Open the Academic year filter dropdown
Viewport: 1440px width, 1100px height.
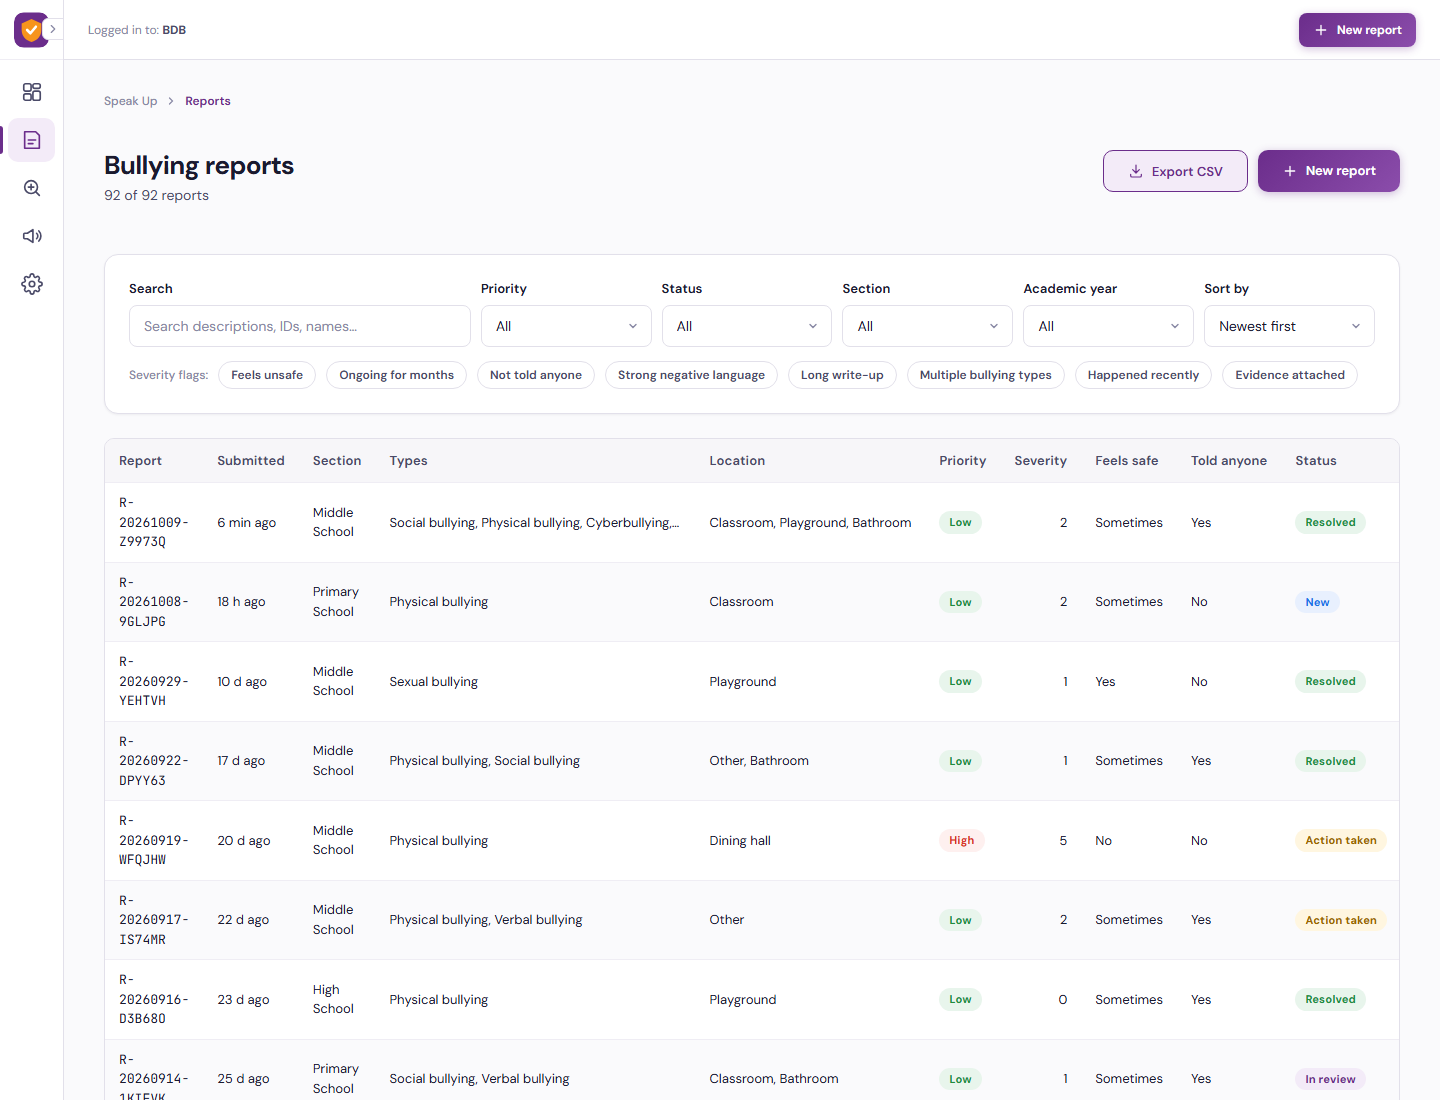pyautogui.click(x=1108, y=326)
